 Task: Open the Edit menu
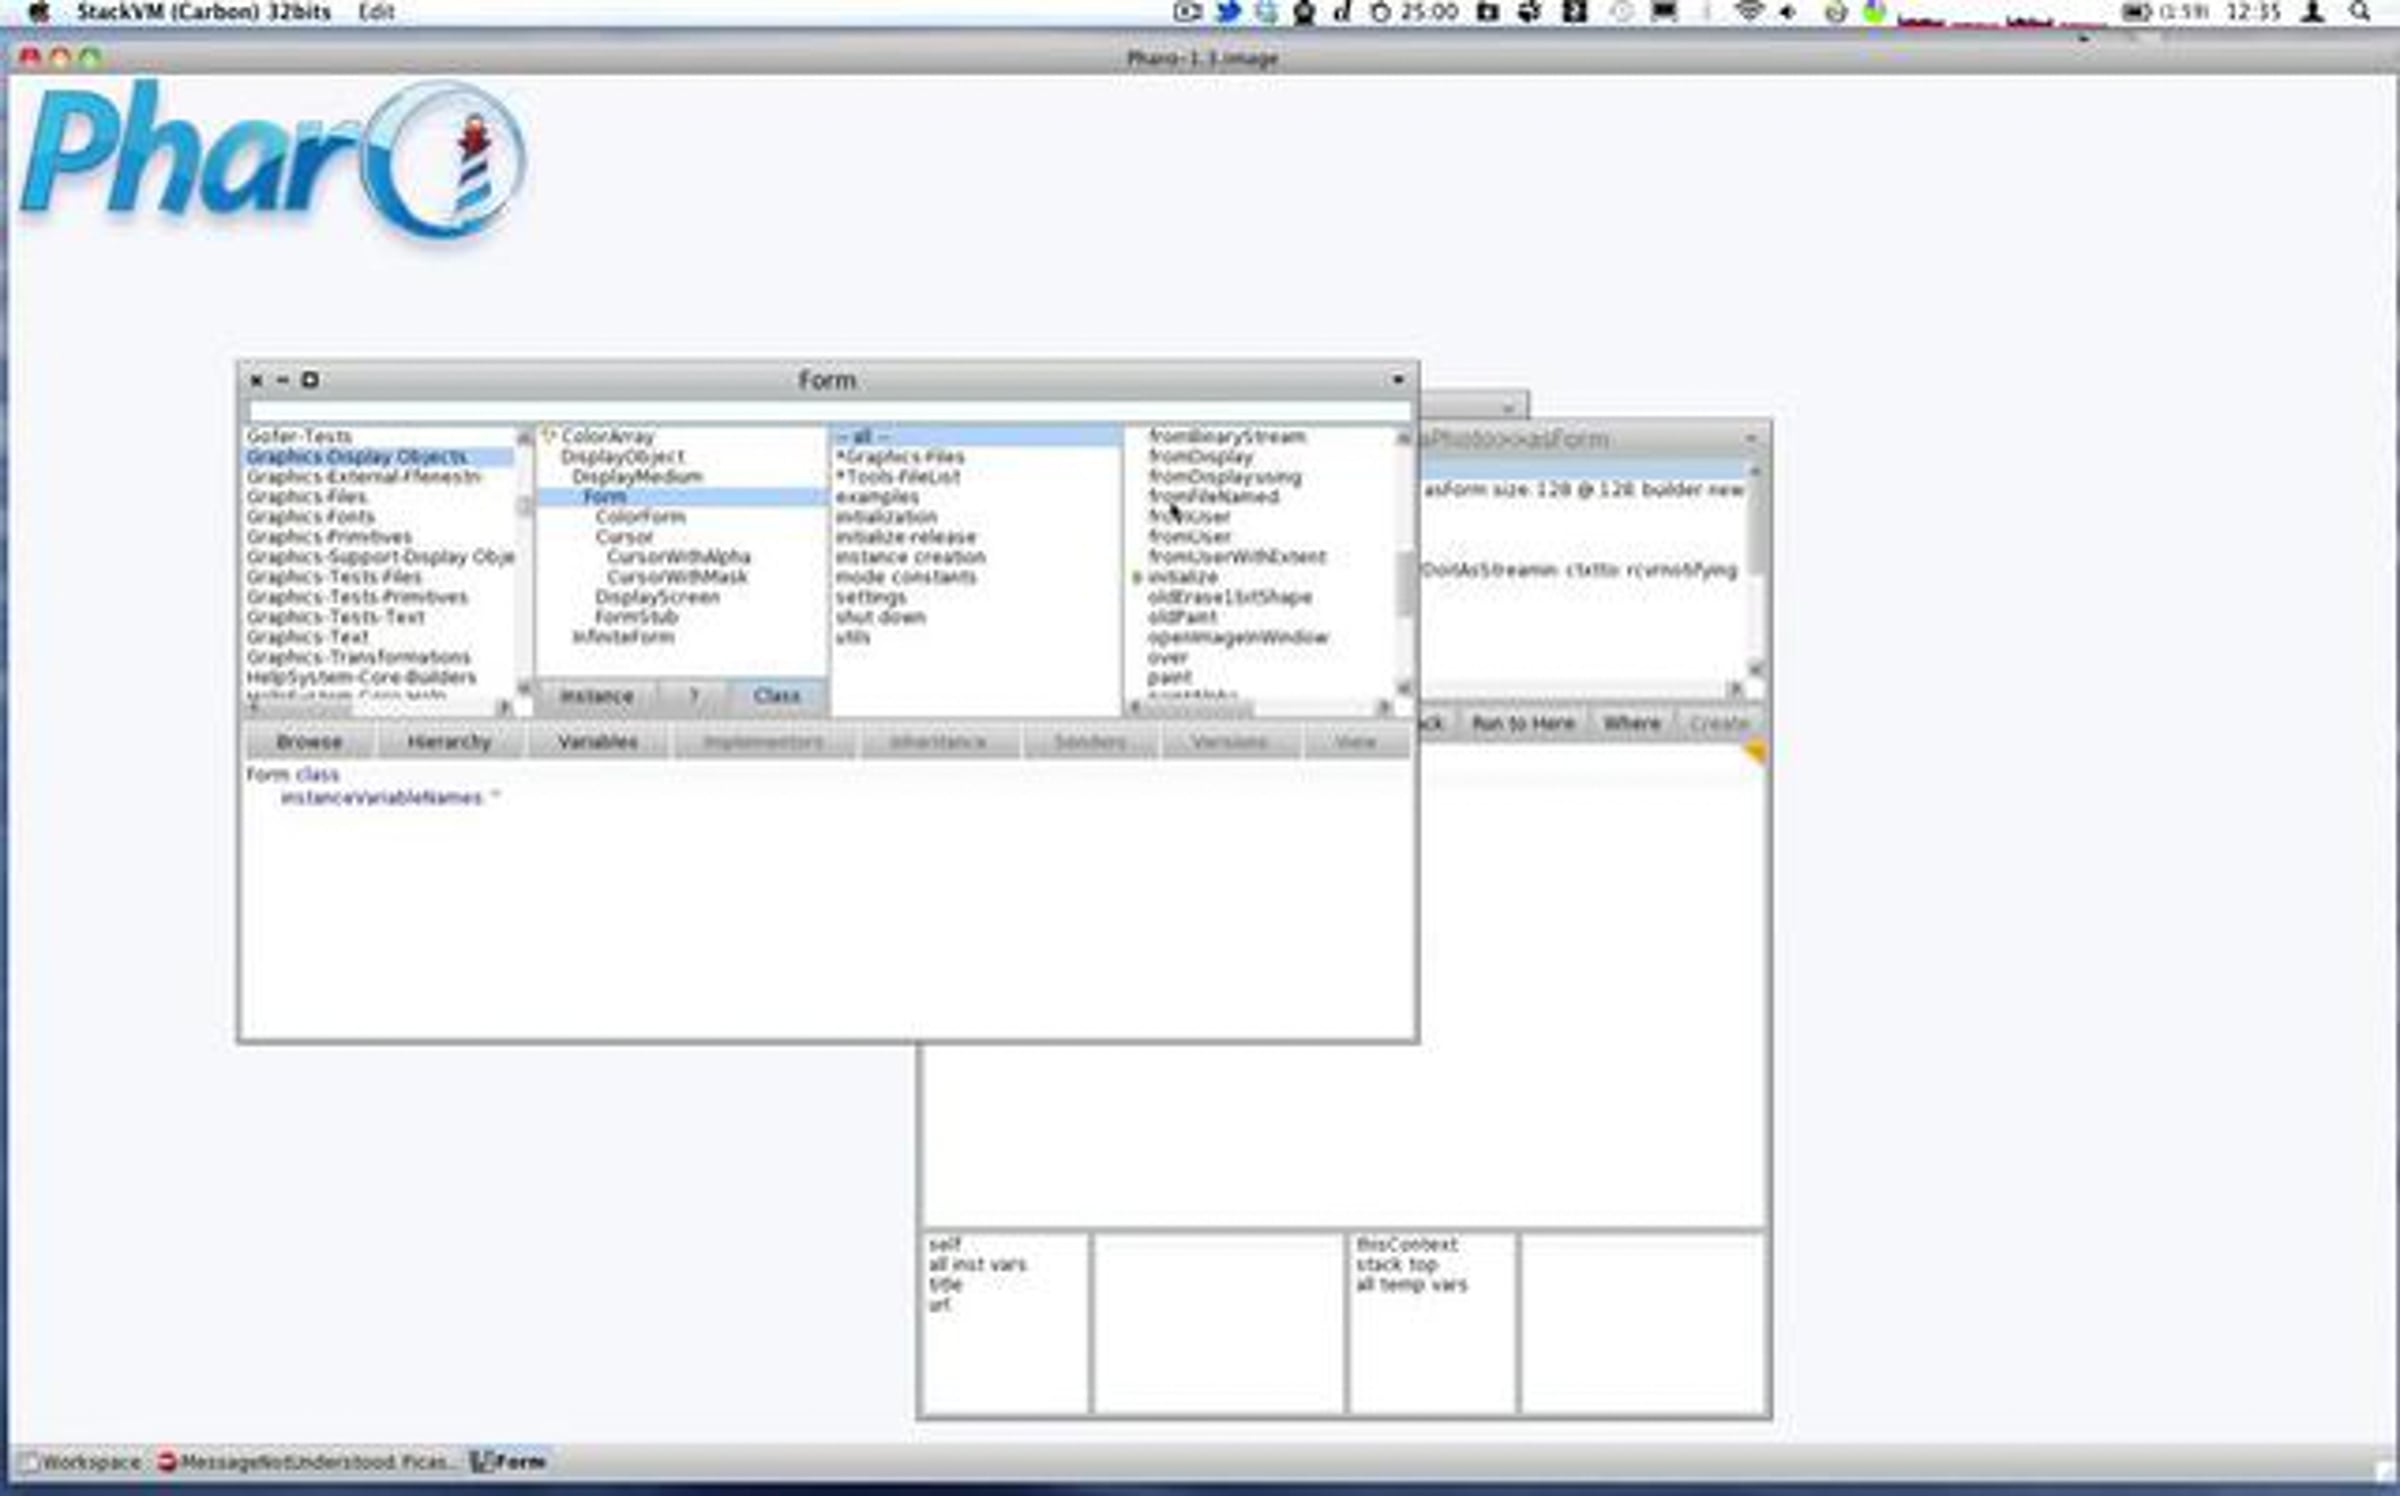[x=376, y=12]
